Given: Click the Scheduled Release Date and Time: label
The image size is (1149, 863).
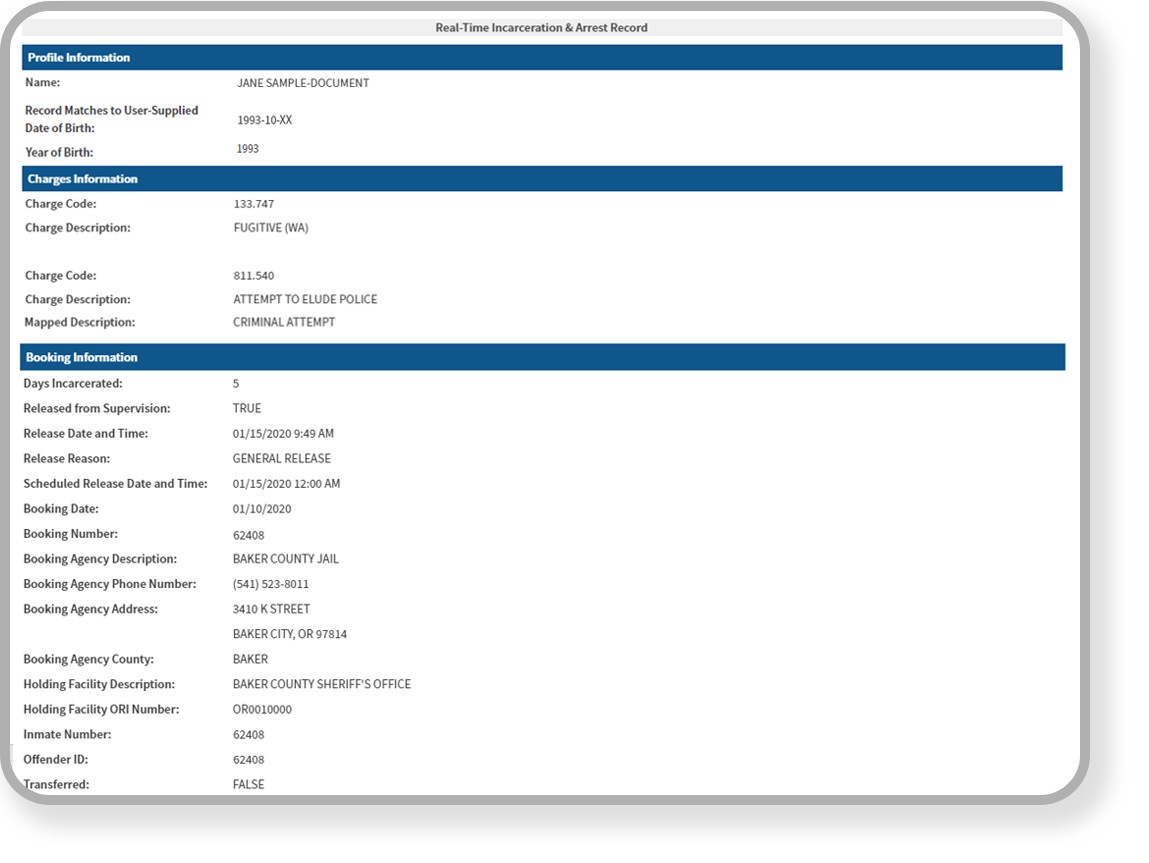Looking at the screenshot, I should [x=115, y=484].
